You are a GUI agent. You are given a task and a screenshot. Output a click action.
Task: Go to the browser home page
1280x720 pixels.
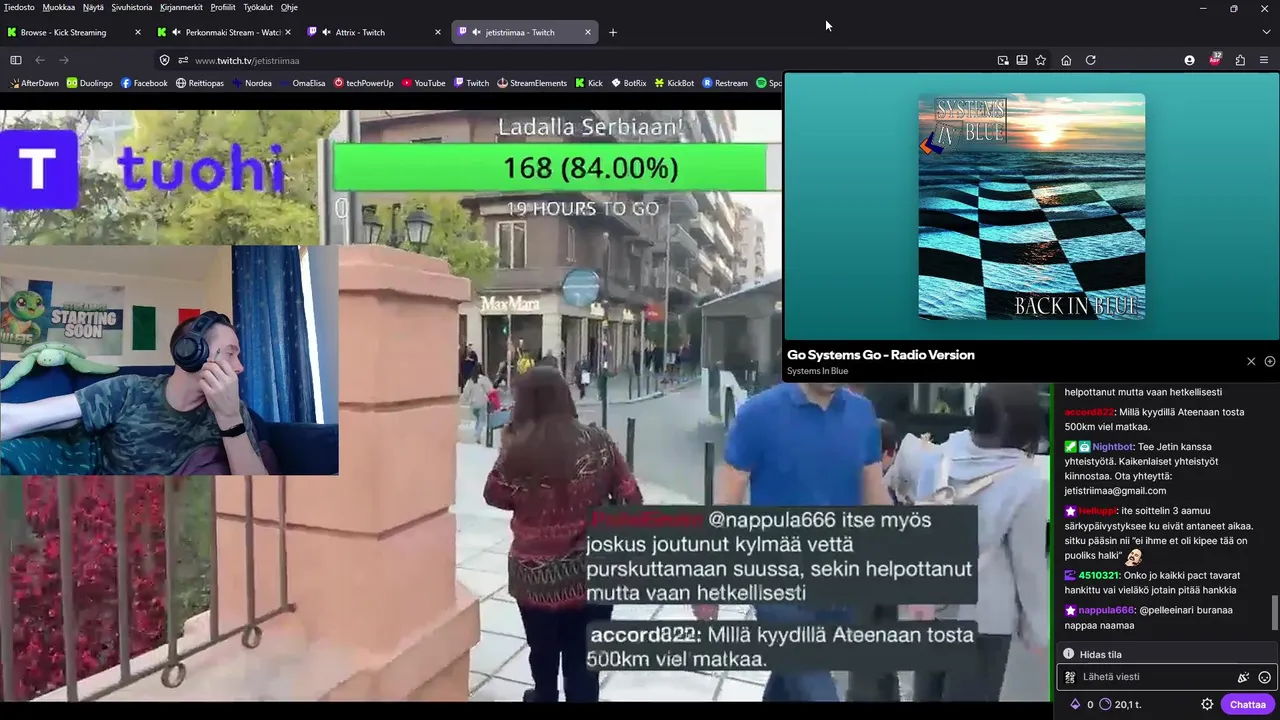pyautogui.click(x=1066, y=60)
